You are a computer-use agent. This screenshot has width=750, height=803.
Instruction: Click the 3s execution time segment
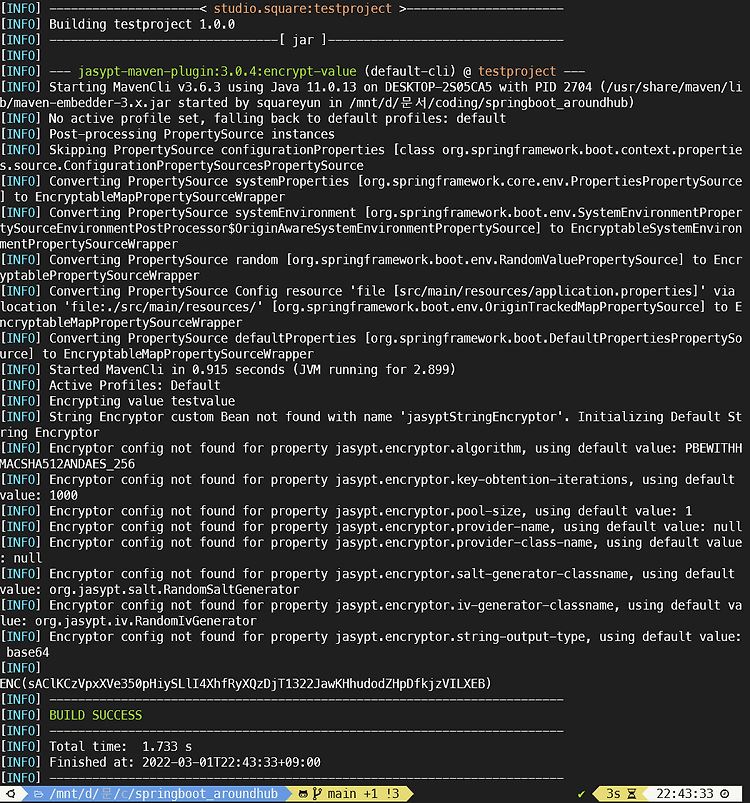point(613,794)
